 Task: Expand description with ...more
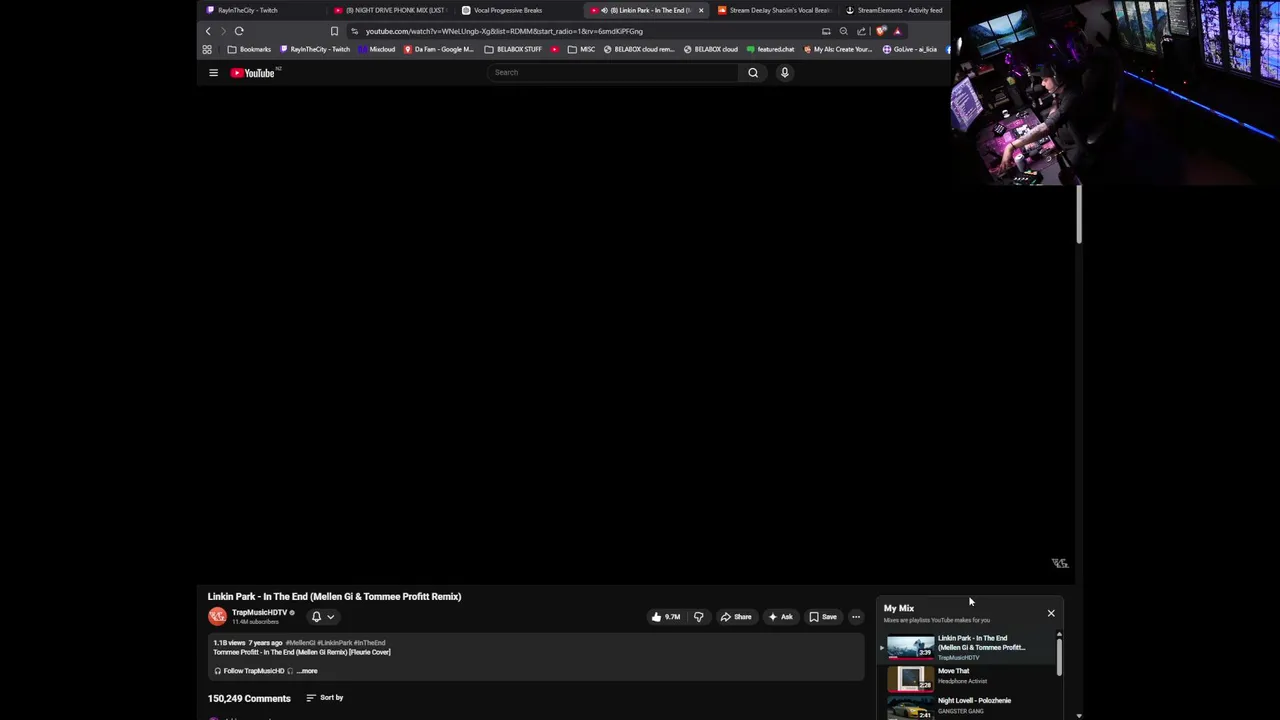[307, 671]
